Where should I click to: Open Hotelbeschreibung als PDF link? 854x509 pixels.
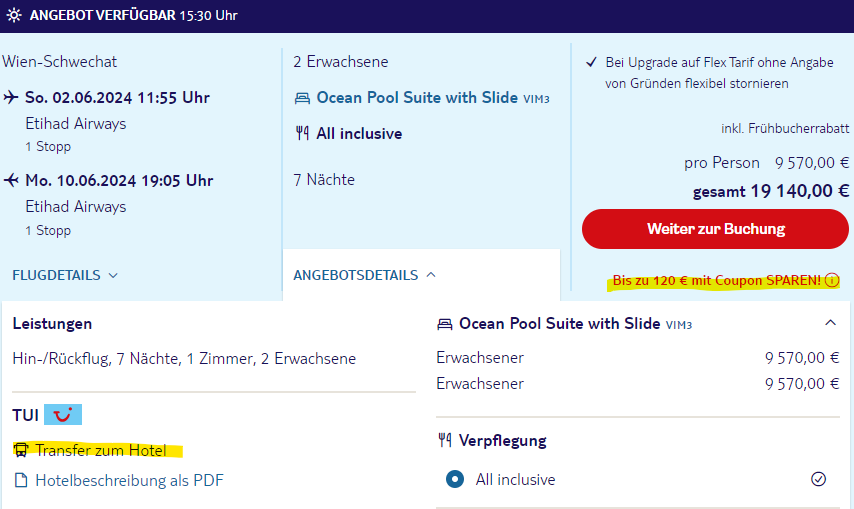[x=129, y=480]
